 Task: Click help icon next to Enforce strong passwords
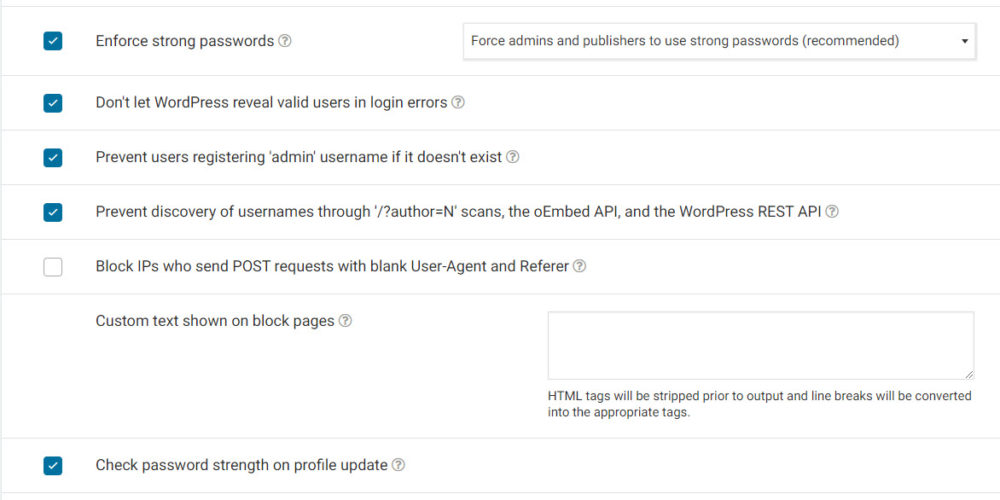285,41
